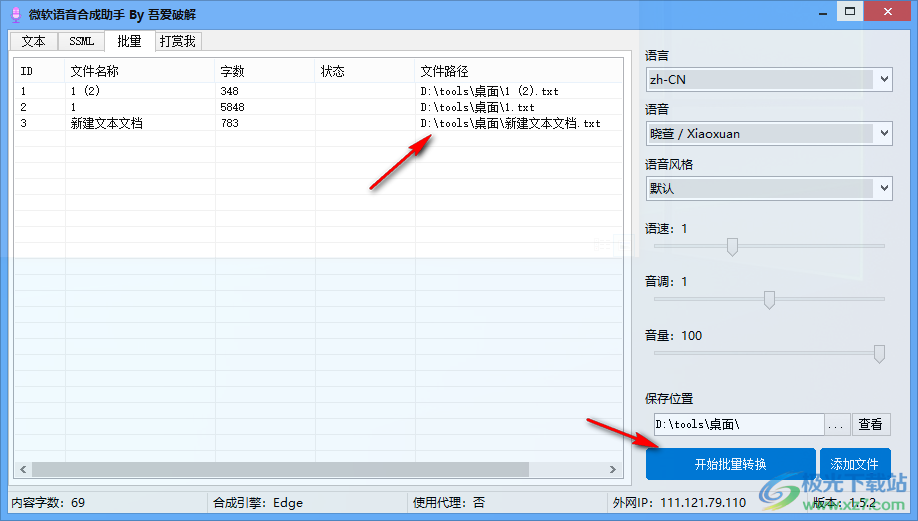Viewport: 918px width, 521px height.
Task: Click the 添加文件 button
Action: click(x=855, y=464)
